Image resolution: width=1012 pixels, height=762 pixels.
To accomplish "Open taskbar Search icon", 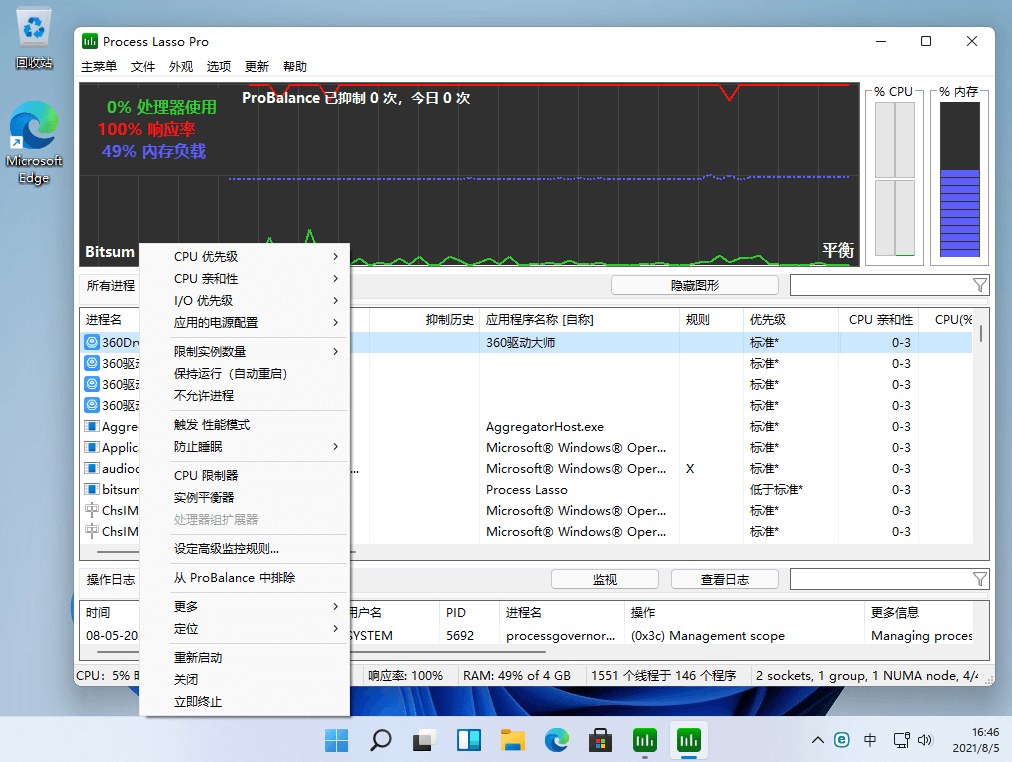I will [x=380, y=740].
